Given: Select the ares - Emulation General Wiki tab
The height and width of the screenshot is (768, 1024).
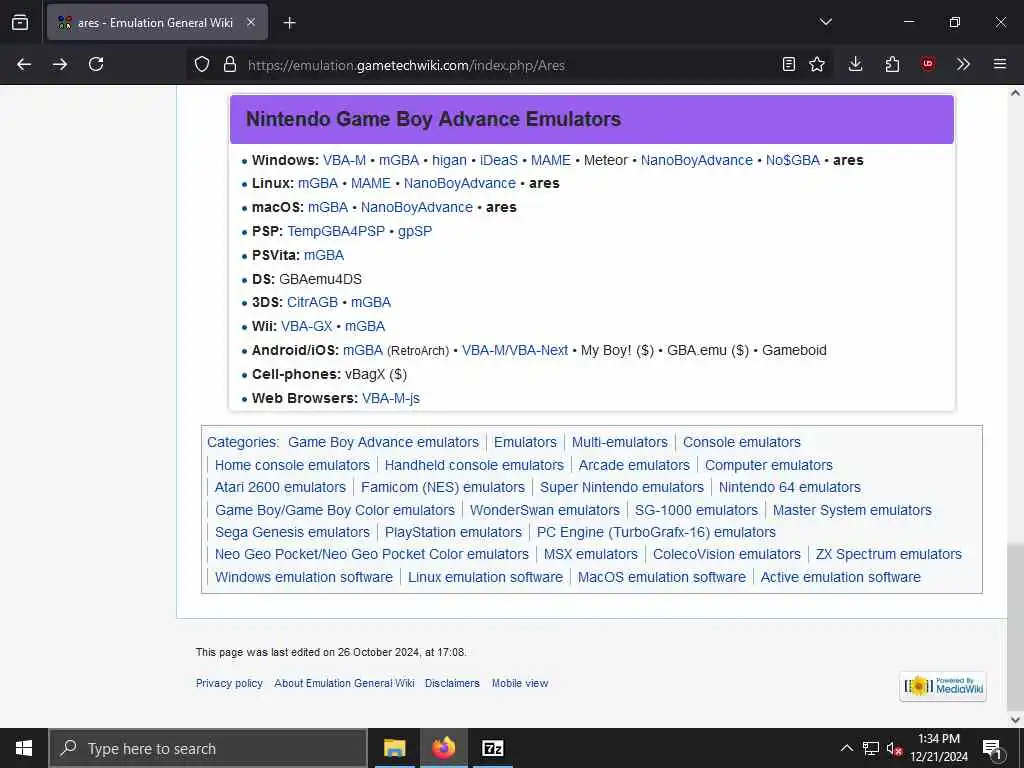Looking at the screenshot, I should [157, 22].
